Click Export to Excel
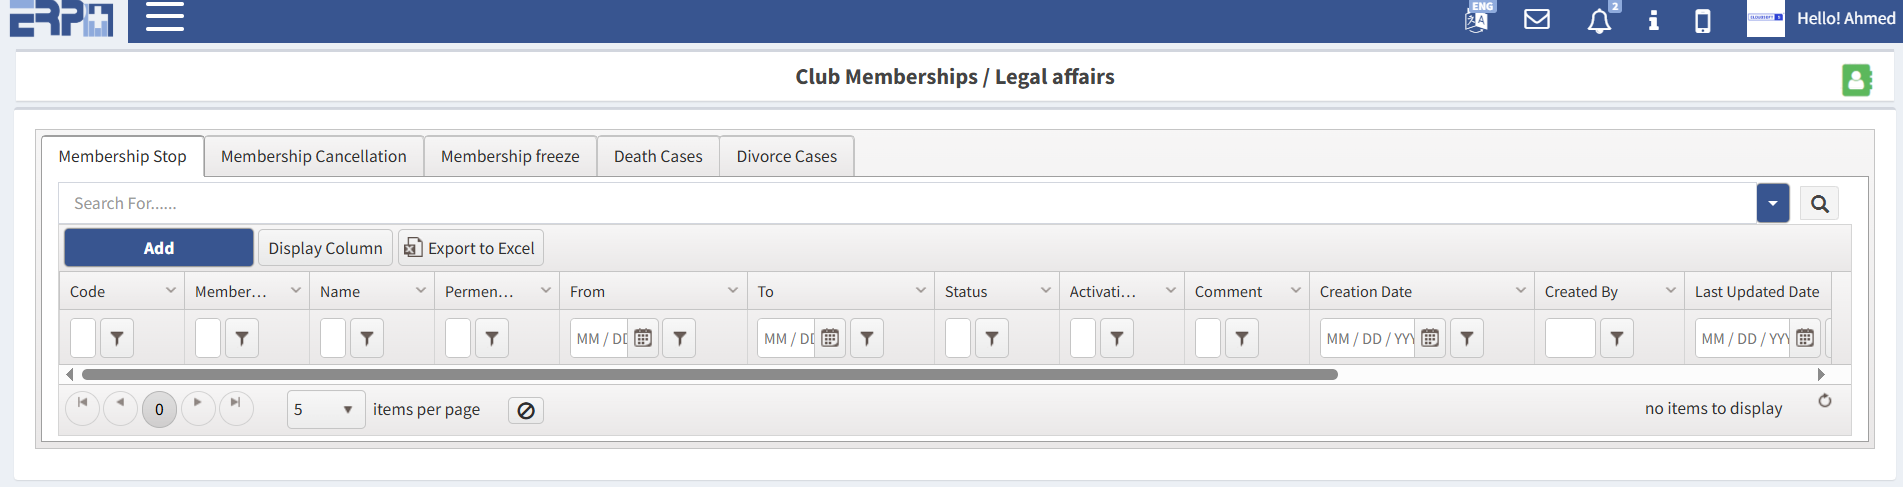 (x=470, y=248)
